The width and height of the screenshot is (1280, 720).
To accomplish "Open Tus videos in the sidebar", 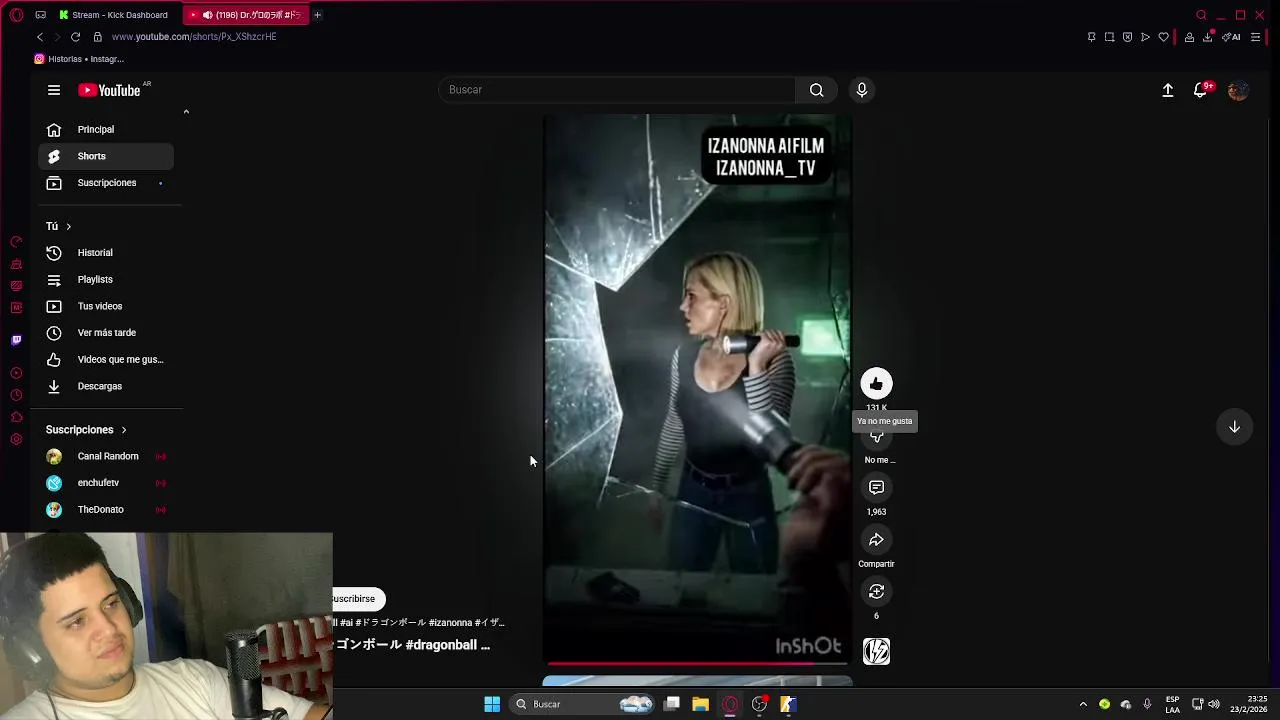I will tap(106, 306).
